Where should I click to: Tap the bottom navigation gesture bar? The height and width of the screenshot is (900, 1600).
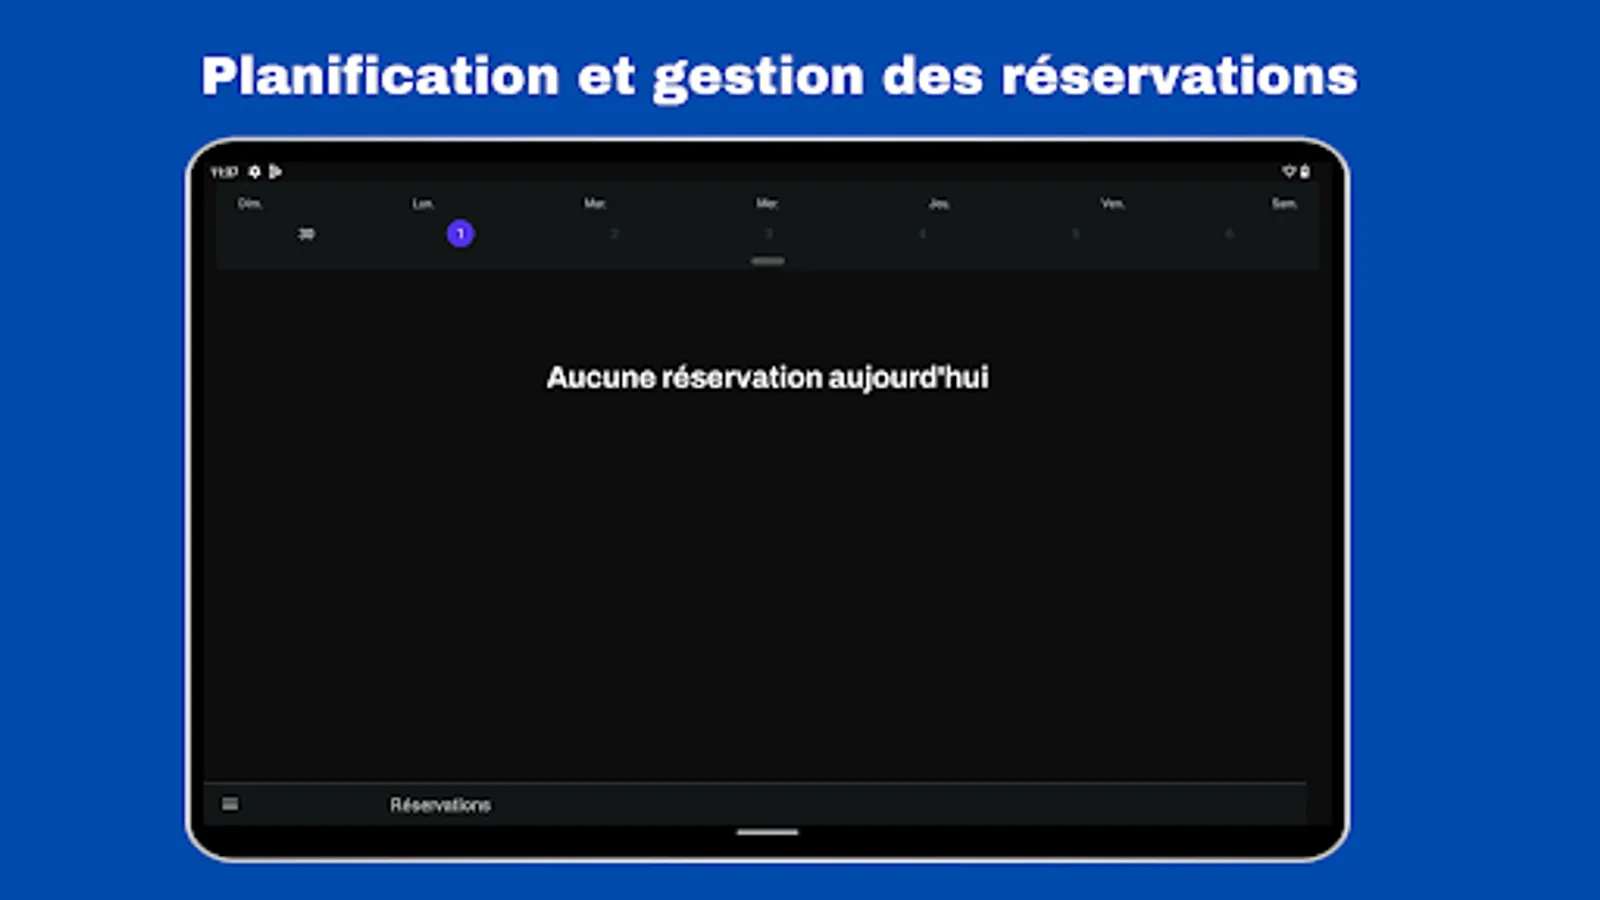767,832
